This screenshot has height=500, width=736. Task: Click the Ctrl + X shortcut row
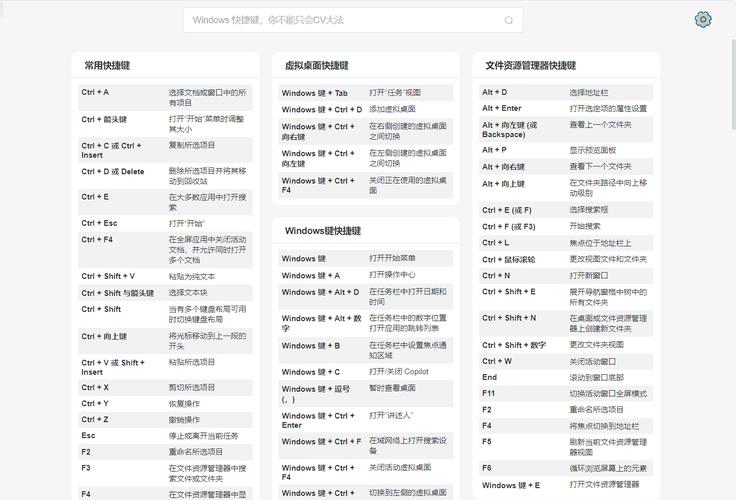[x=165, y=387]
